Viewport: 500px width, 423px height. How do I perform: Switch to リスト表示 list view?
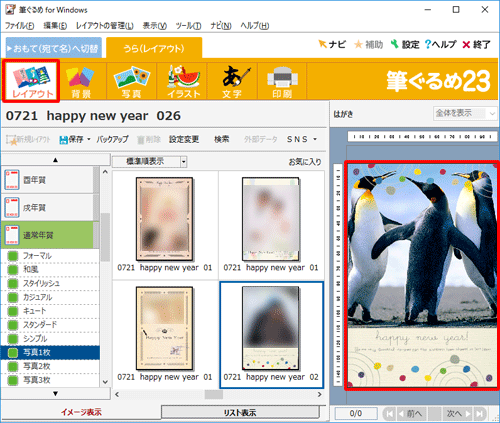[240, 413]
